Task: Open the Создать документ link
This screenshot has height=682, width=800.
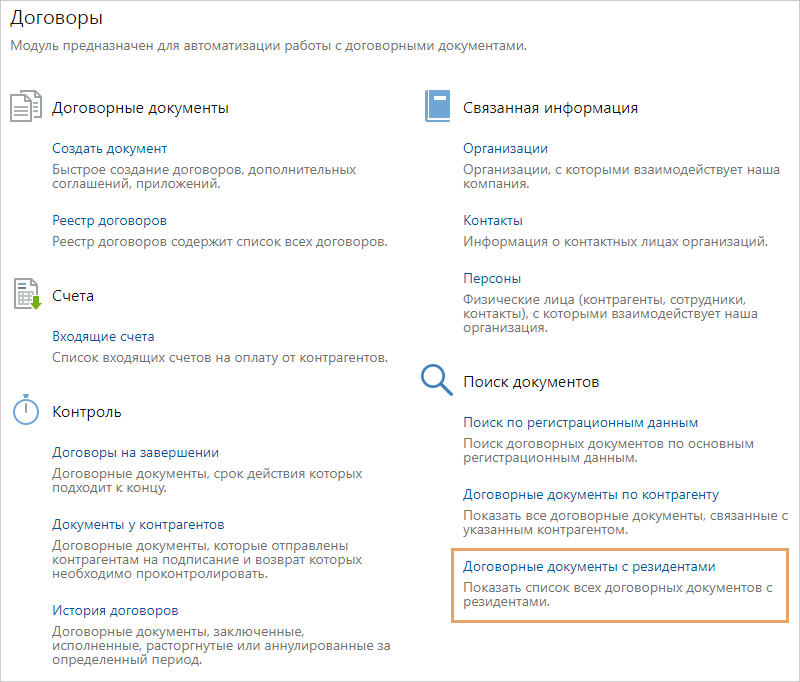Action: pos(109,148)
